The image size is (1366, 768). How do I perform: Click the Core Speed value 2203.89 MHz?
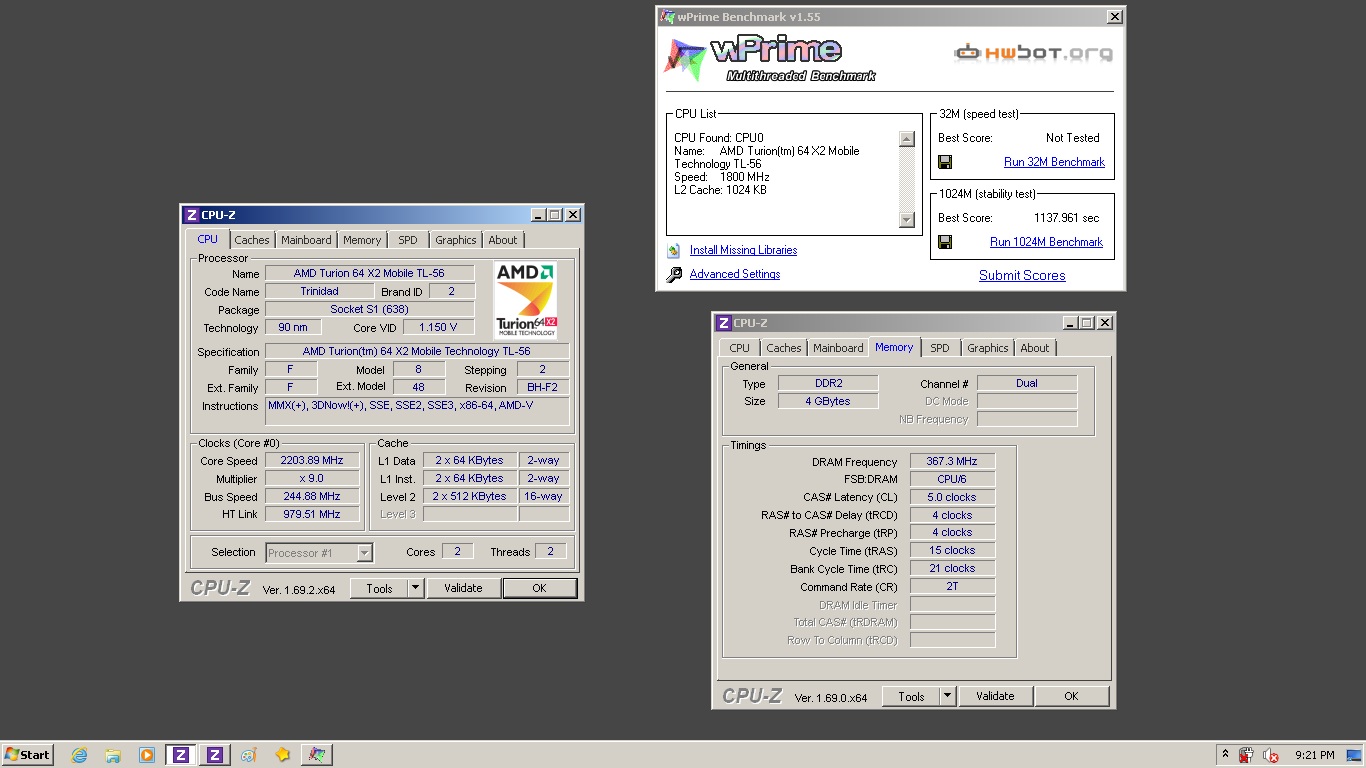[311, 461]
